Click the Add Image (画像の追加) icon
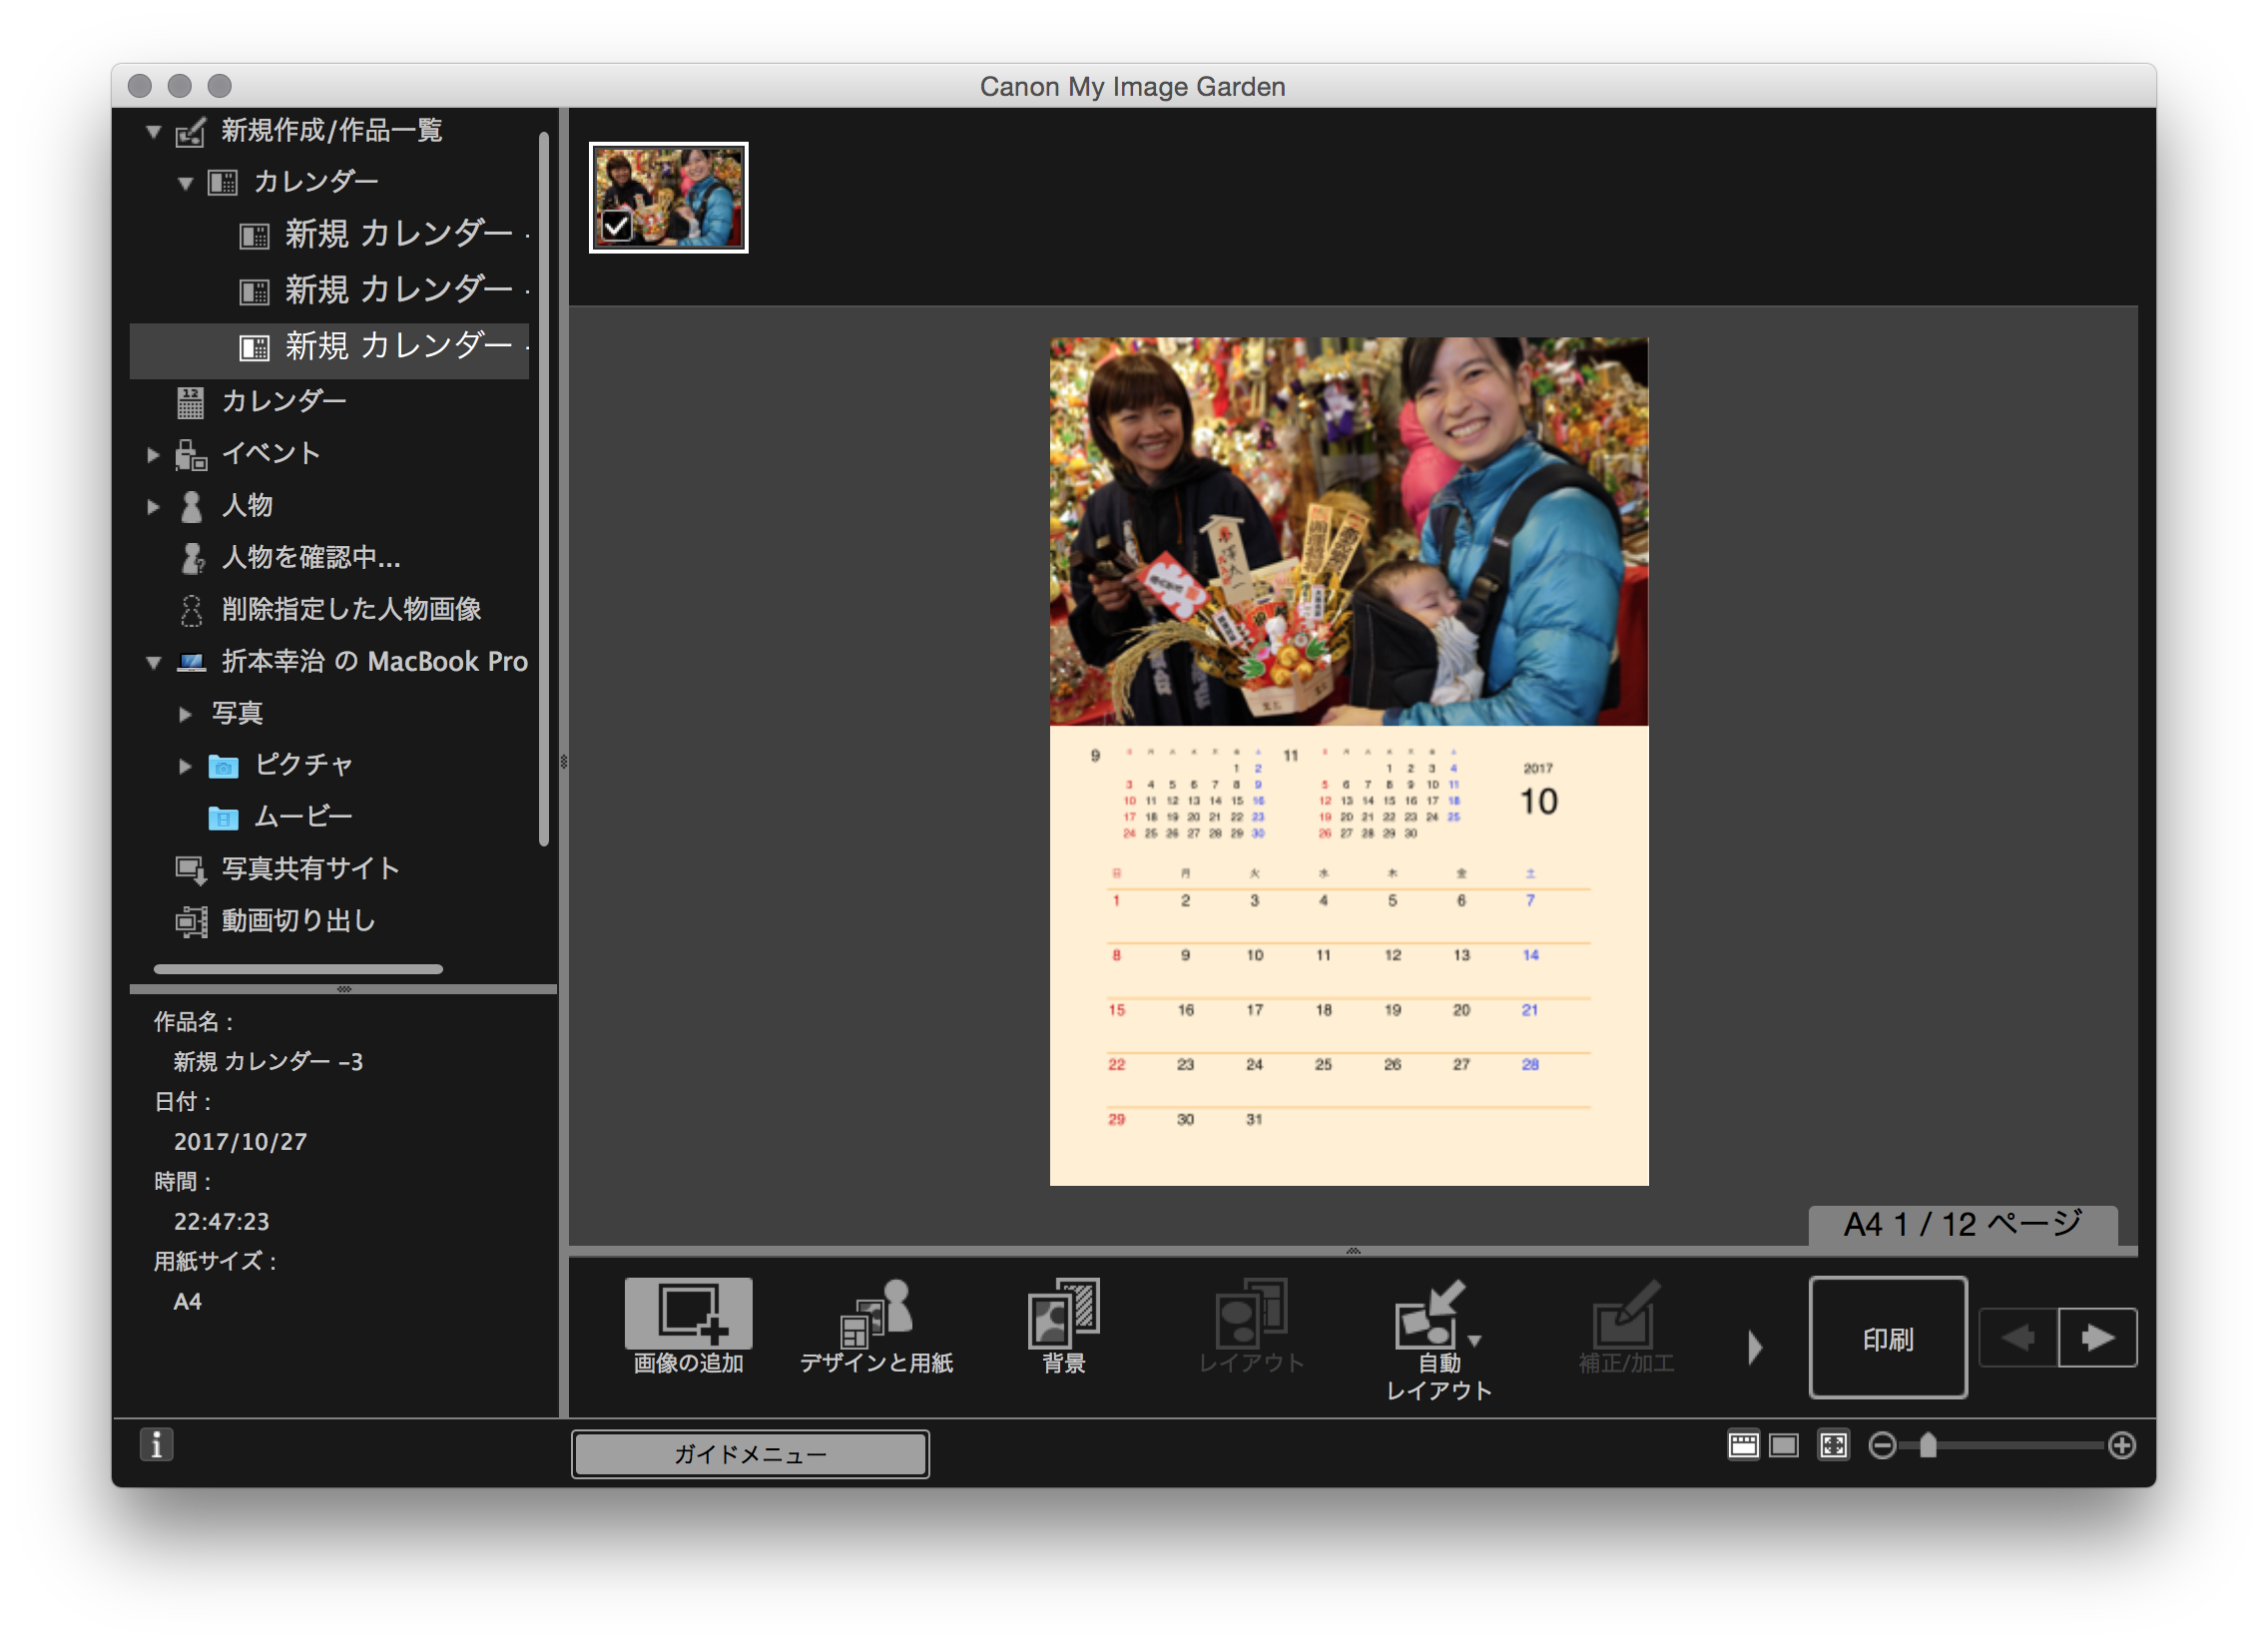This screenshot has height=1647, width=2268. coord(688,1315)
